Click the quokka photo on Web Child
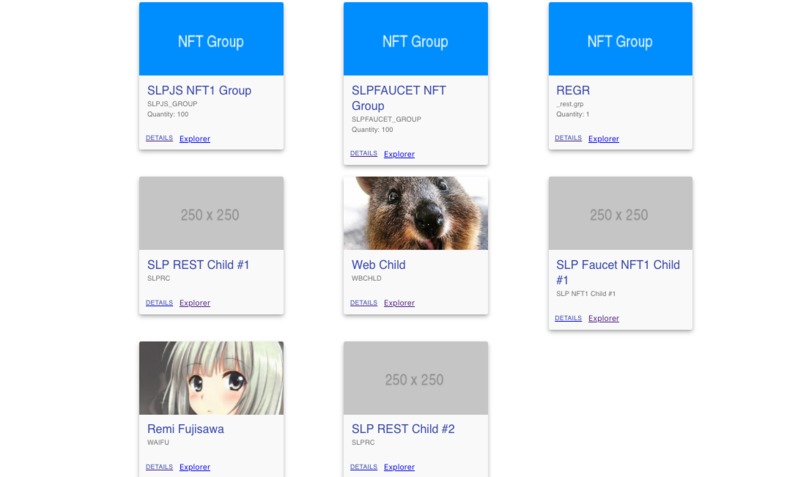 [x=416, y=213]
